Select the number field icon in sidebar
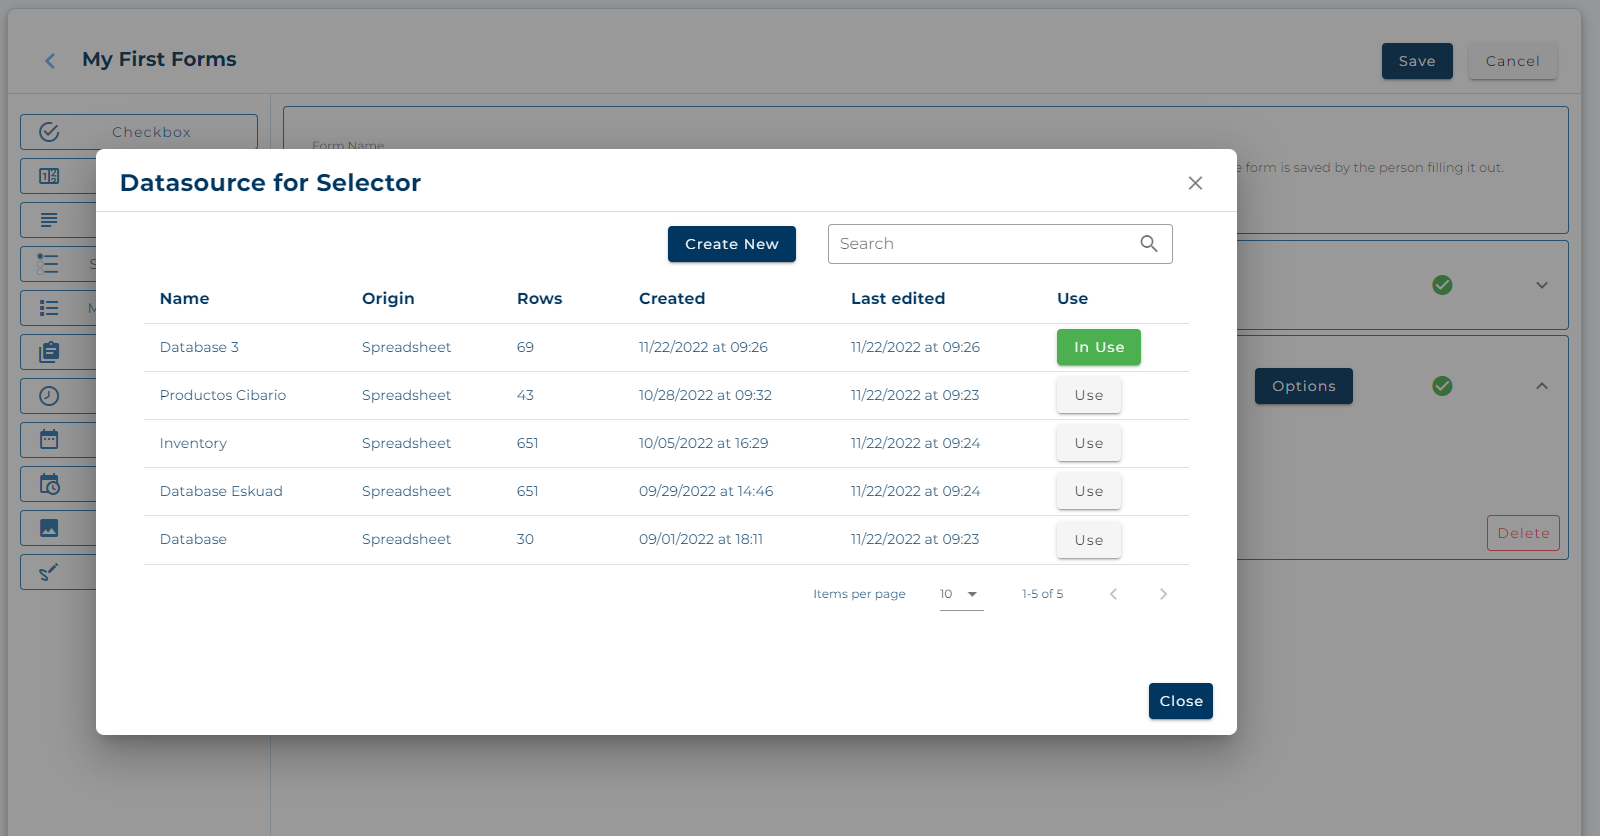1600x836 pixels. (x=49, y=176)
